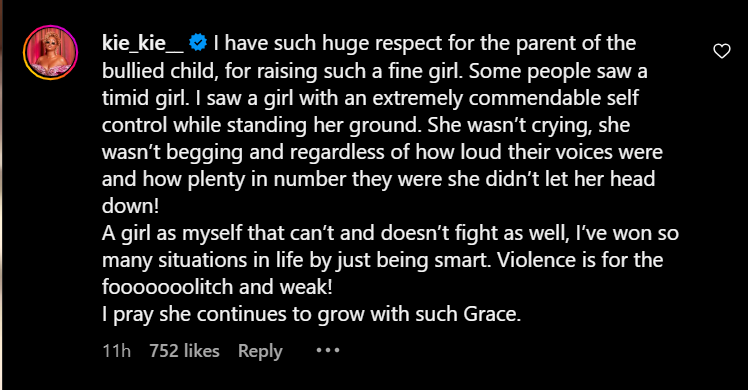Open the three-dot more options menu
748x390 pixels.
pyautogui.click(x=328, y=350)
